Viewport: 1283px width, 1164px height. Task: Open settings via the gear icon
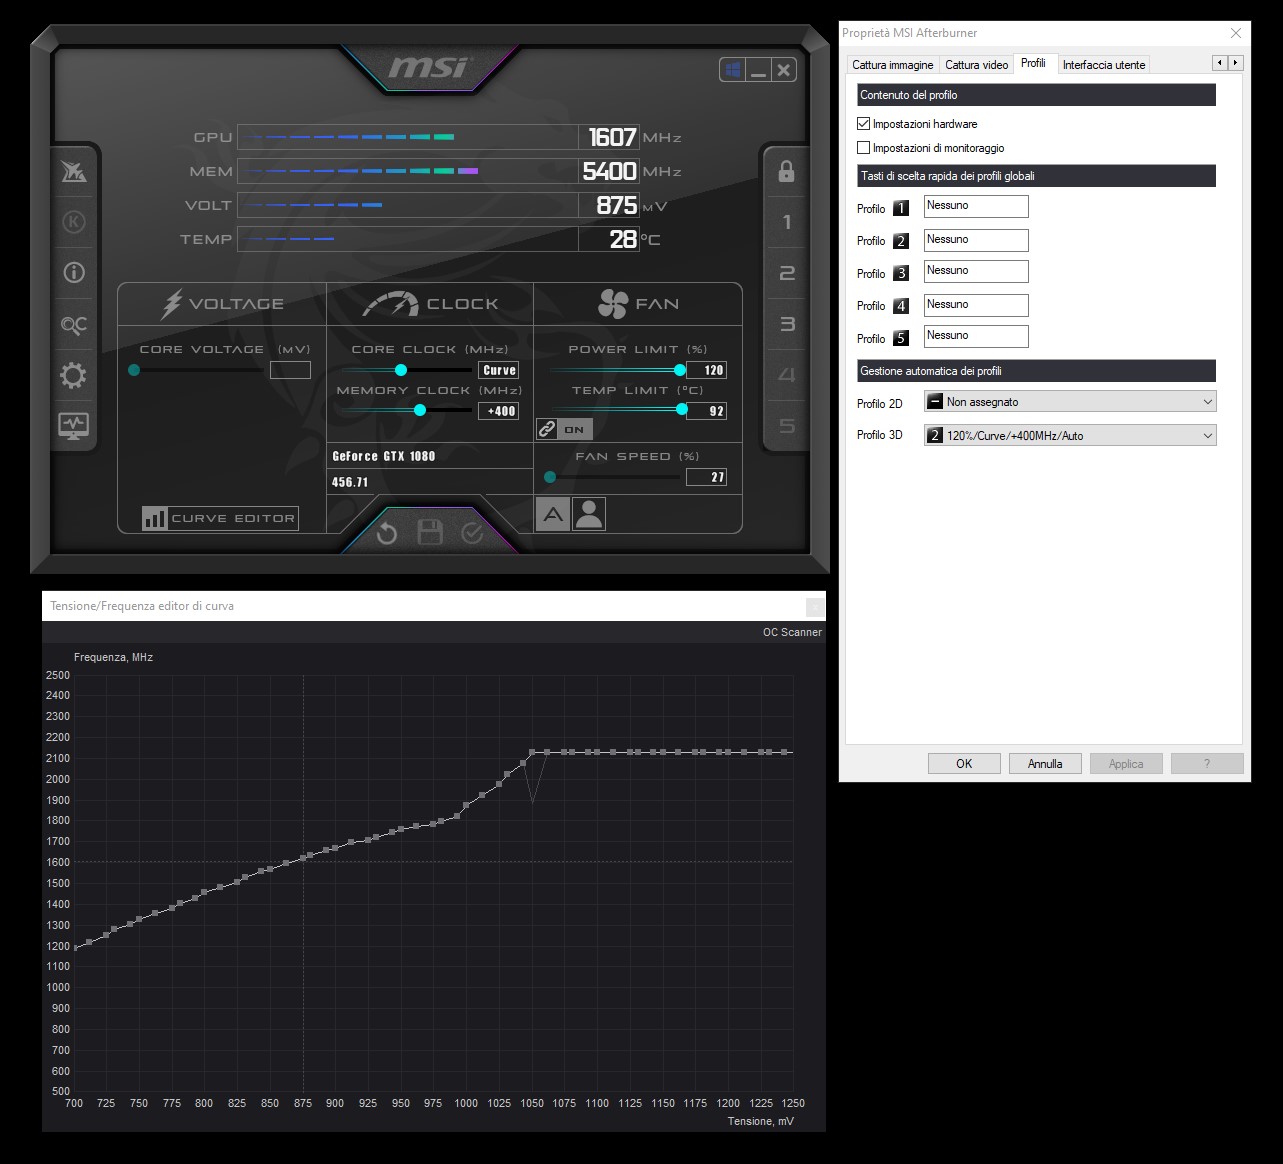coord(74,376)
